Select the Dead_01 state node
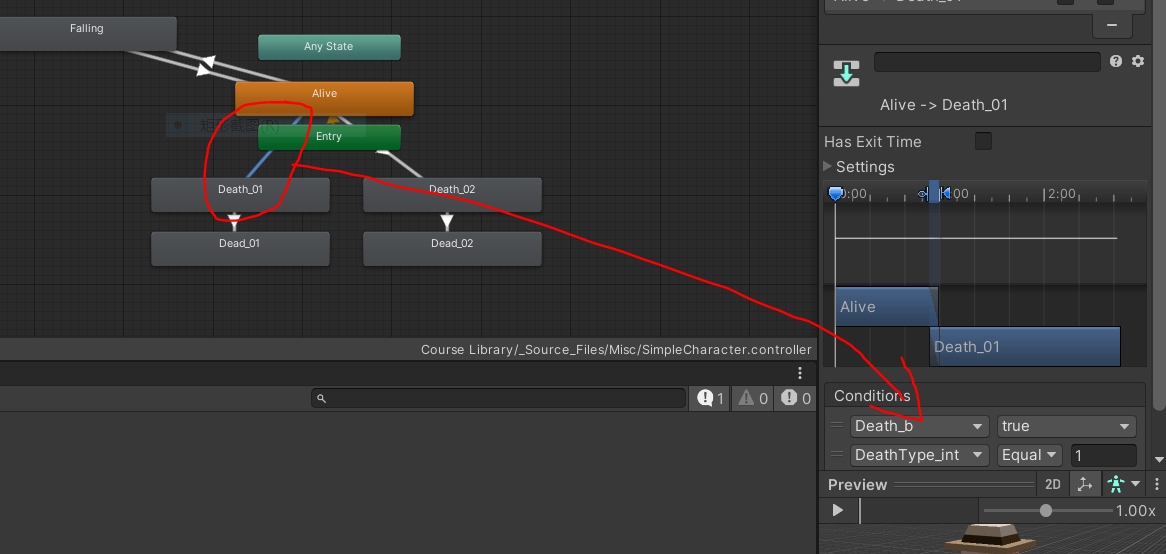This screenshot has height=554, width=1166. (240, 248)
